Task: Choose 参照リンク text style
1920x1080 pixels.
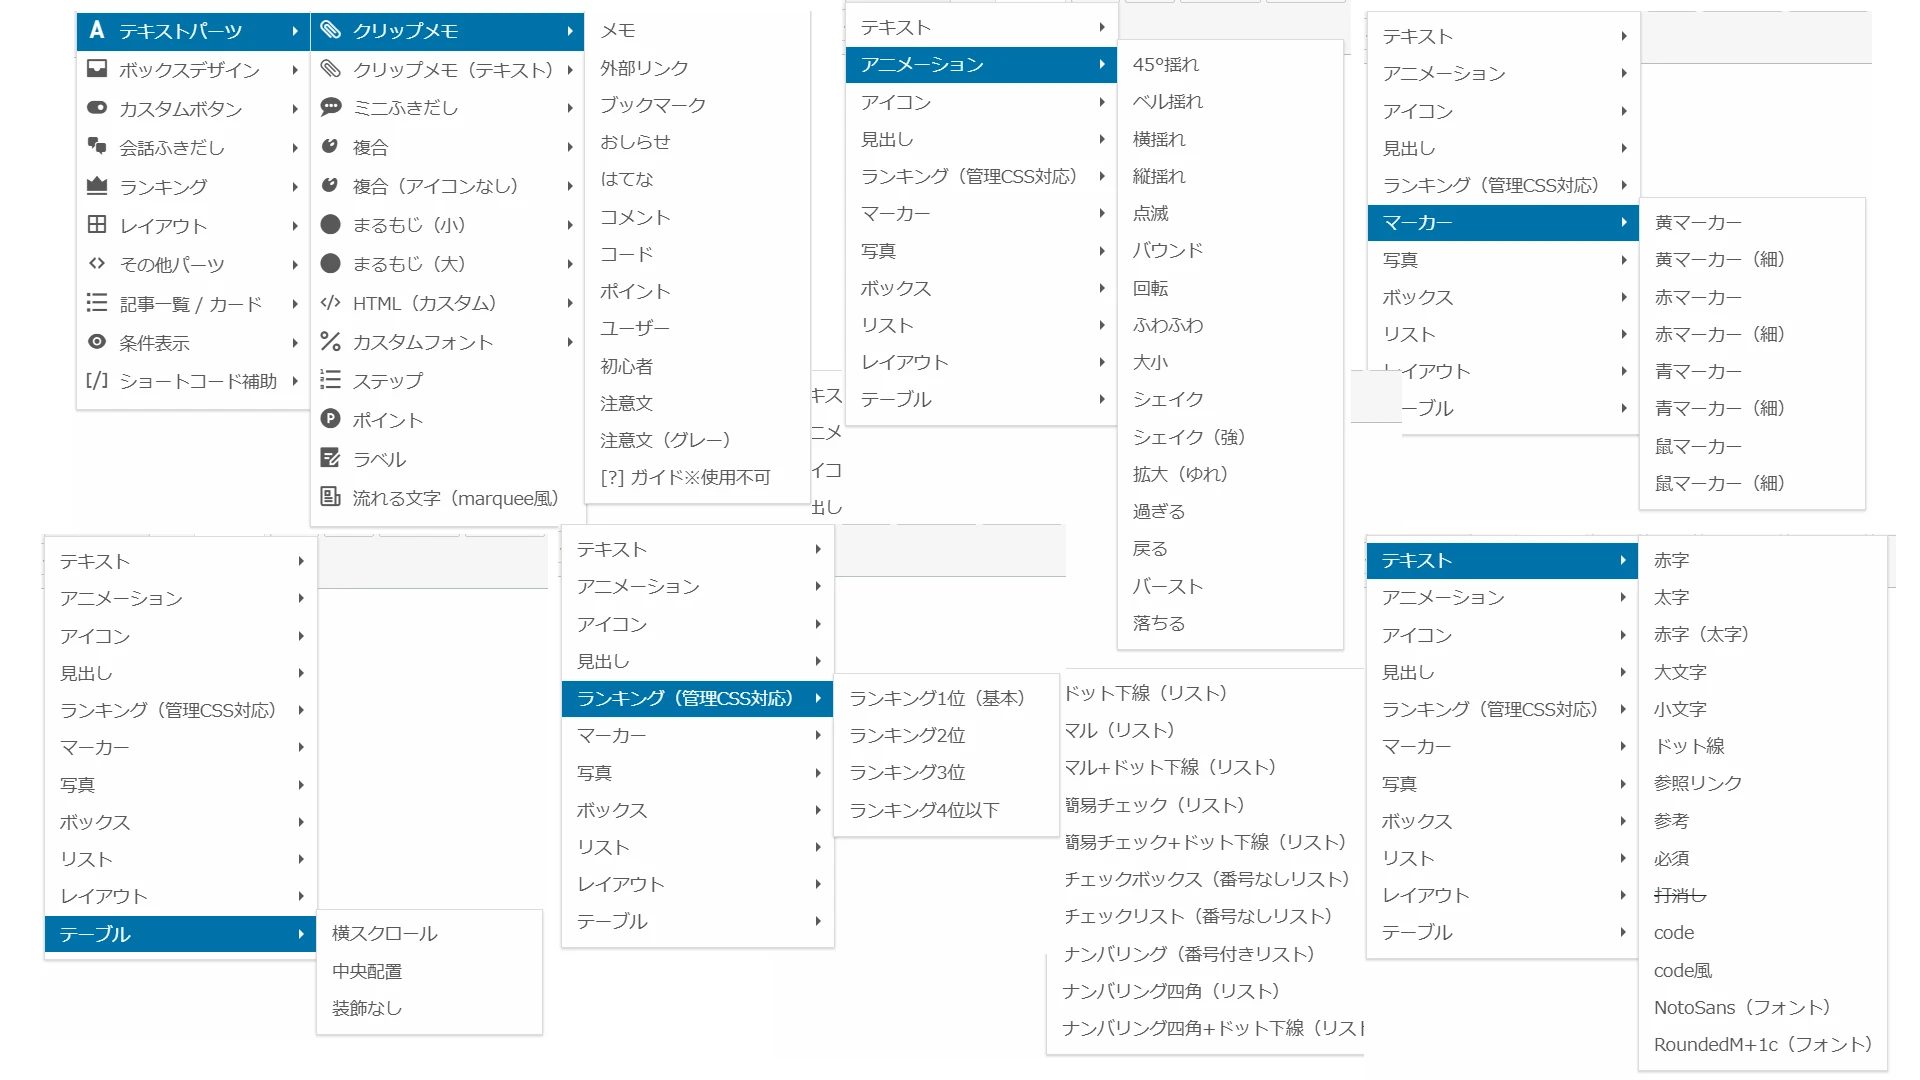Action: [x=1698, y=784]
